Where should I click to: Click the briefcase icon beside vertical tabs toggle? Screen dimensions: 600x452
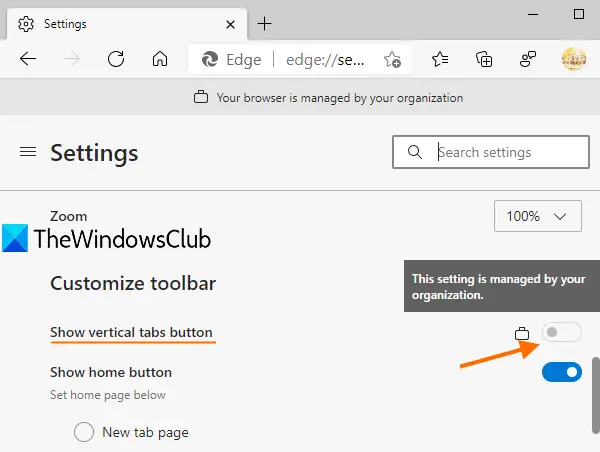[522, 333]
